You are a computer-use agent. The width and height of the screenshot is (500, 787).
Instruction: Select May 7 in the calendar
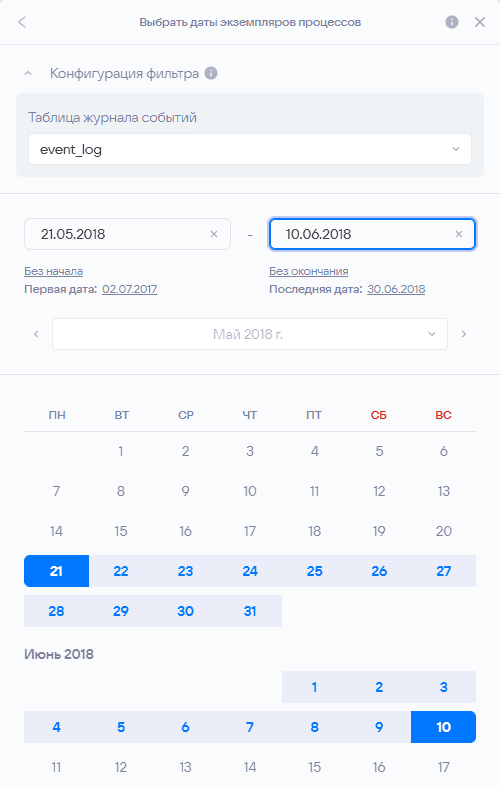click(56, 491)
